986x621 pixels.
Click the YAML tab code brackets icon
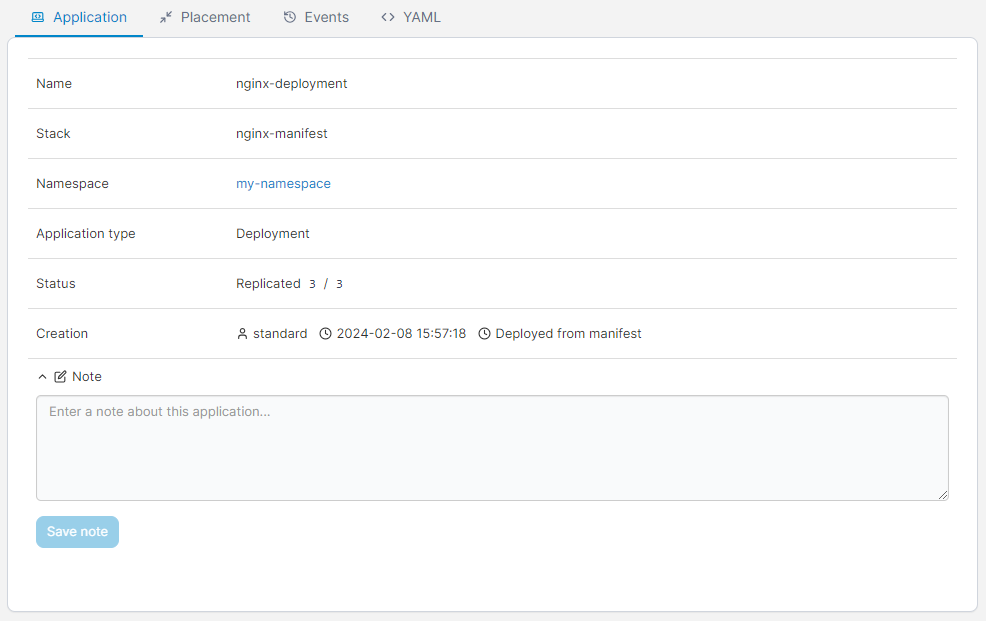point(388,17)
